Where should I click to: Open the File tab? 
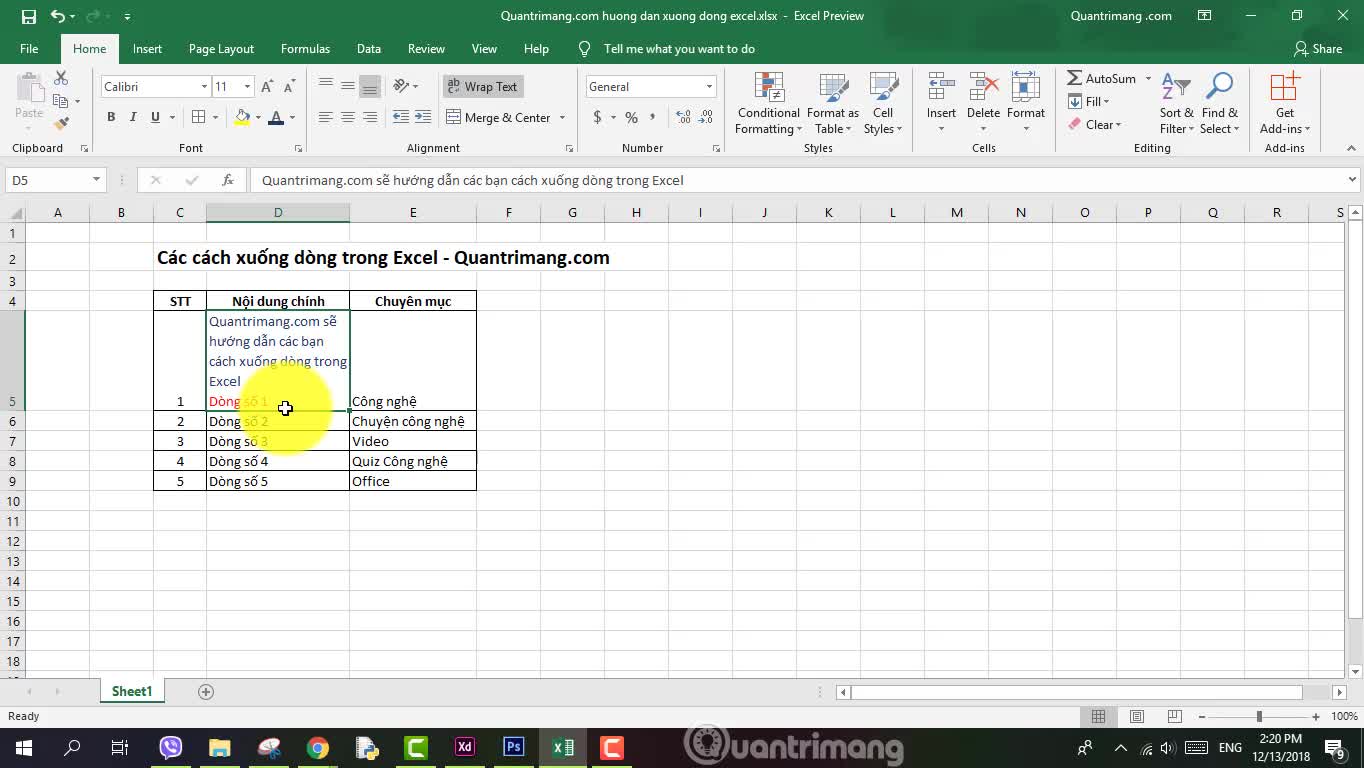coord(29,49)
